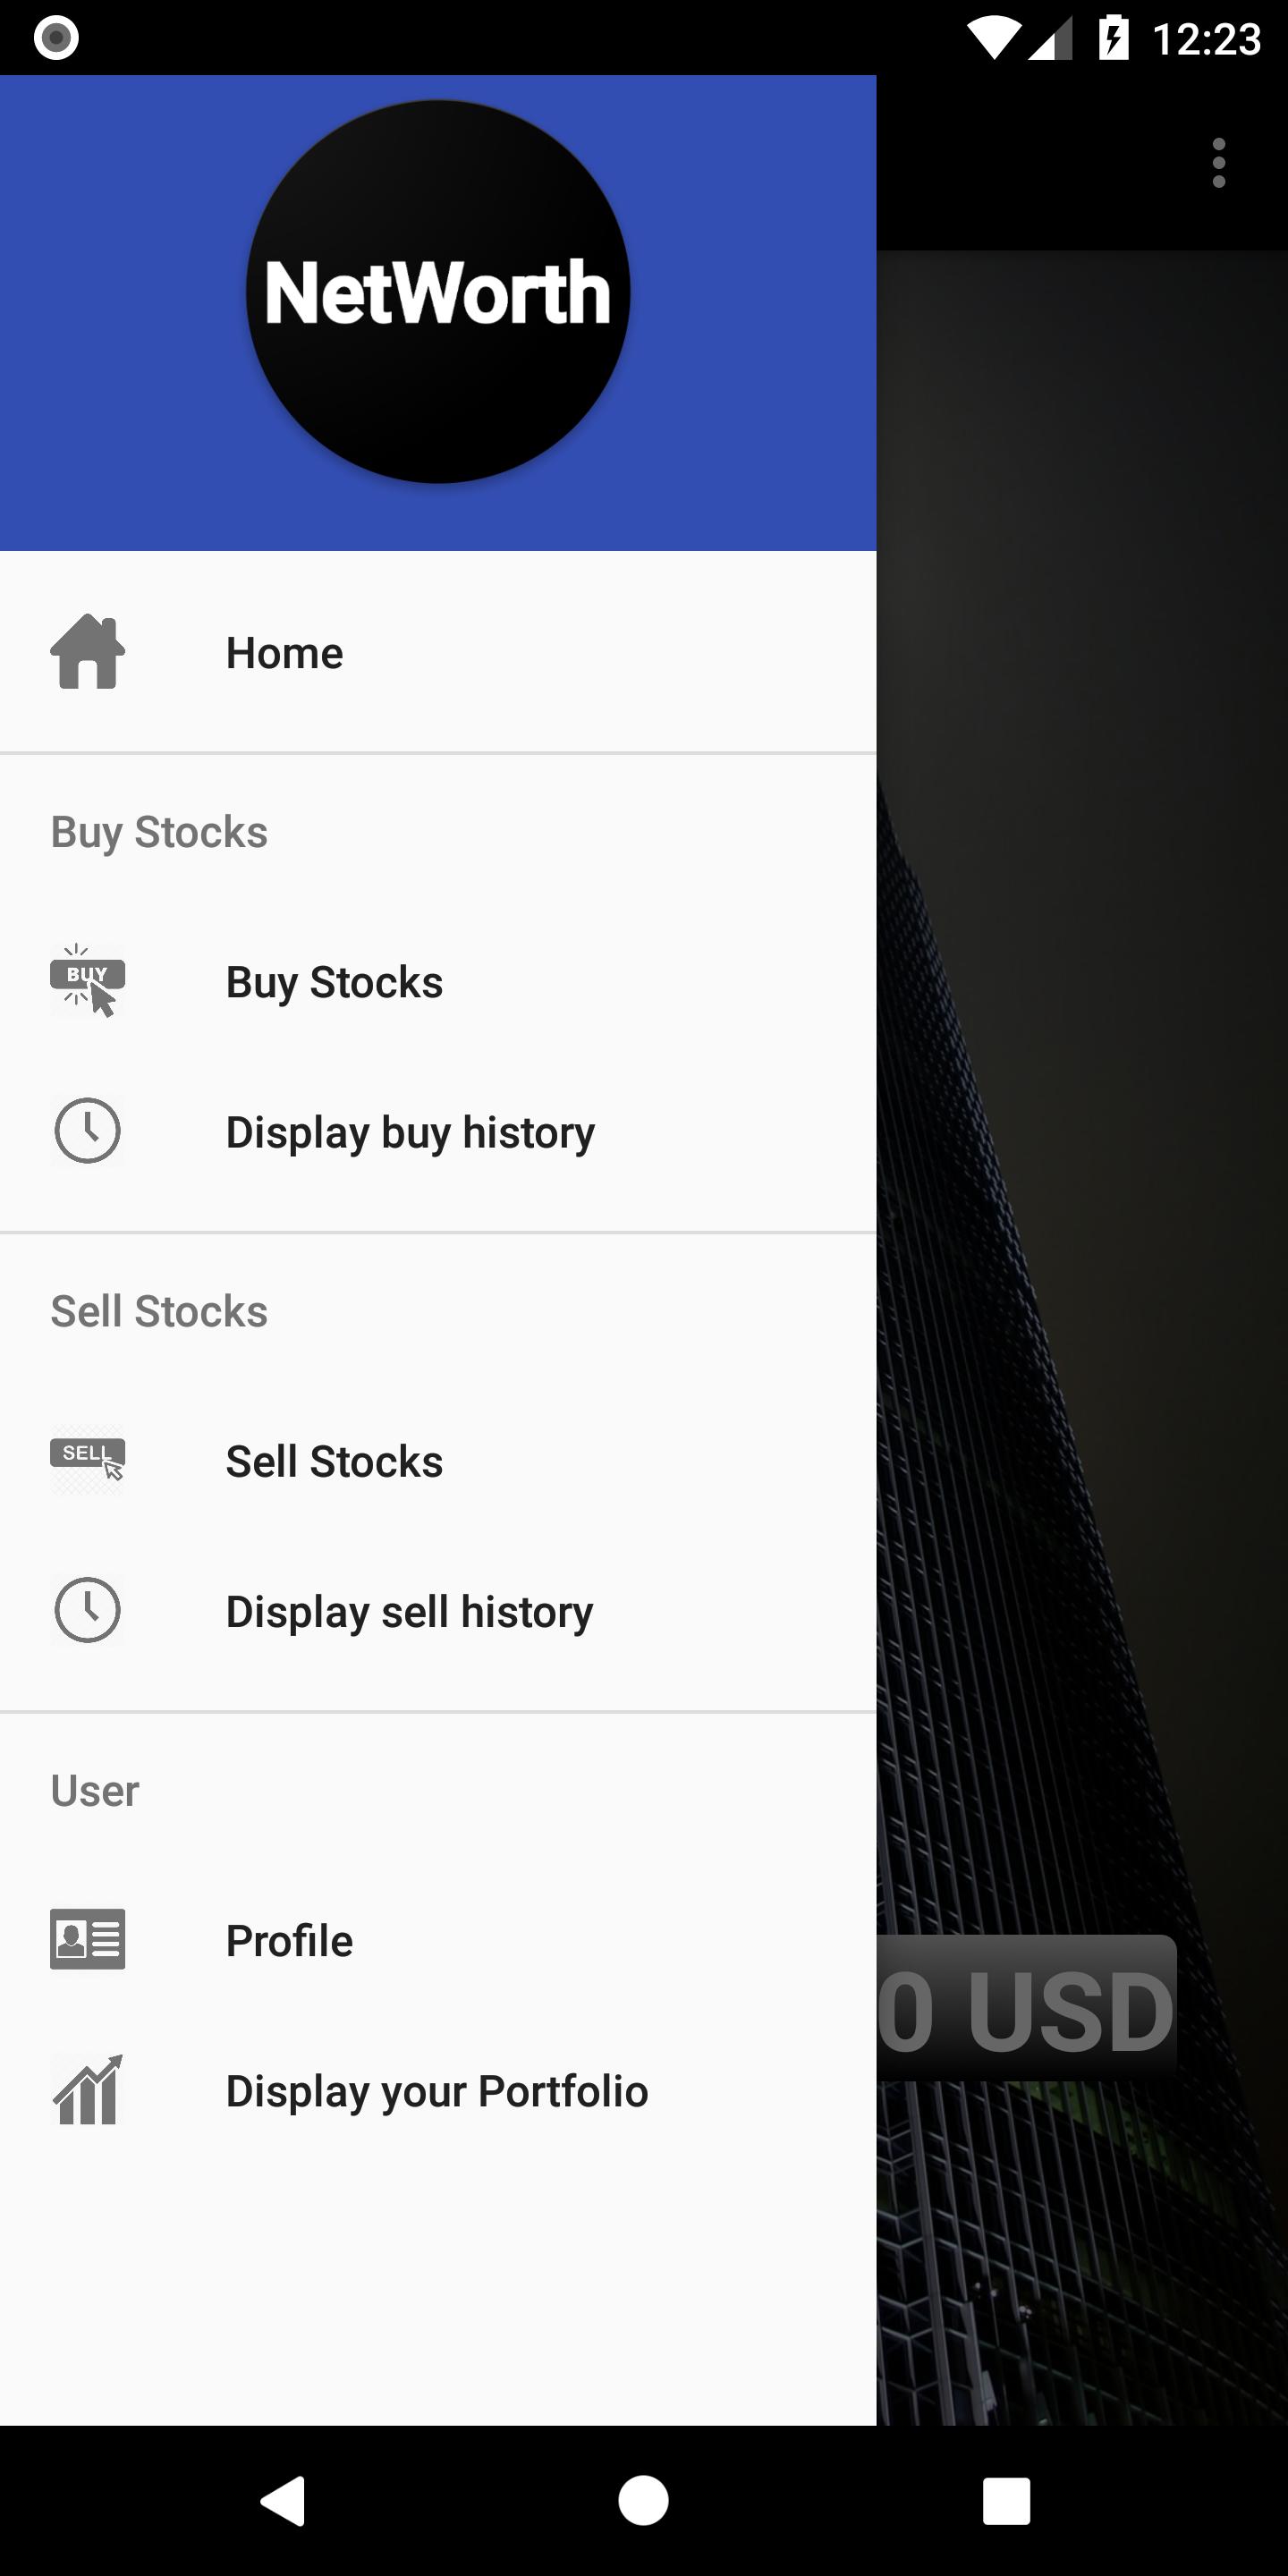The width and height of the screenshot is (1288, 2576).
Task: Tap the clock icon beside buy history
Action: pyautogui.click(x=88, y=1131)
